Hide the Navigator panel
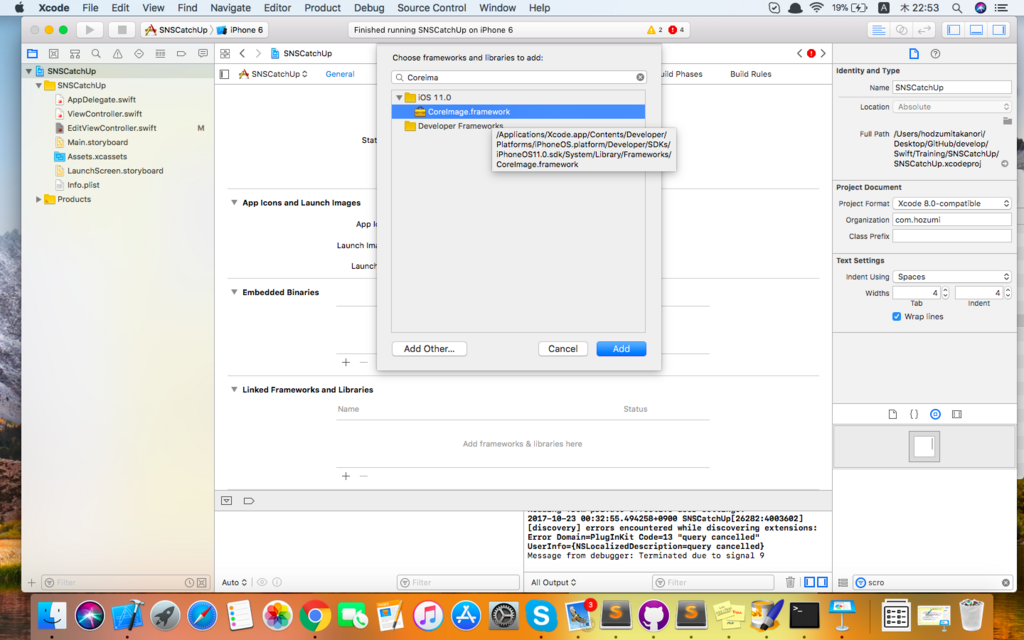 (x=953, y=30)
